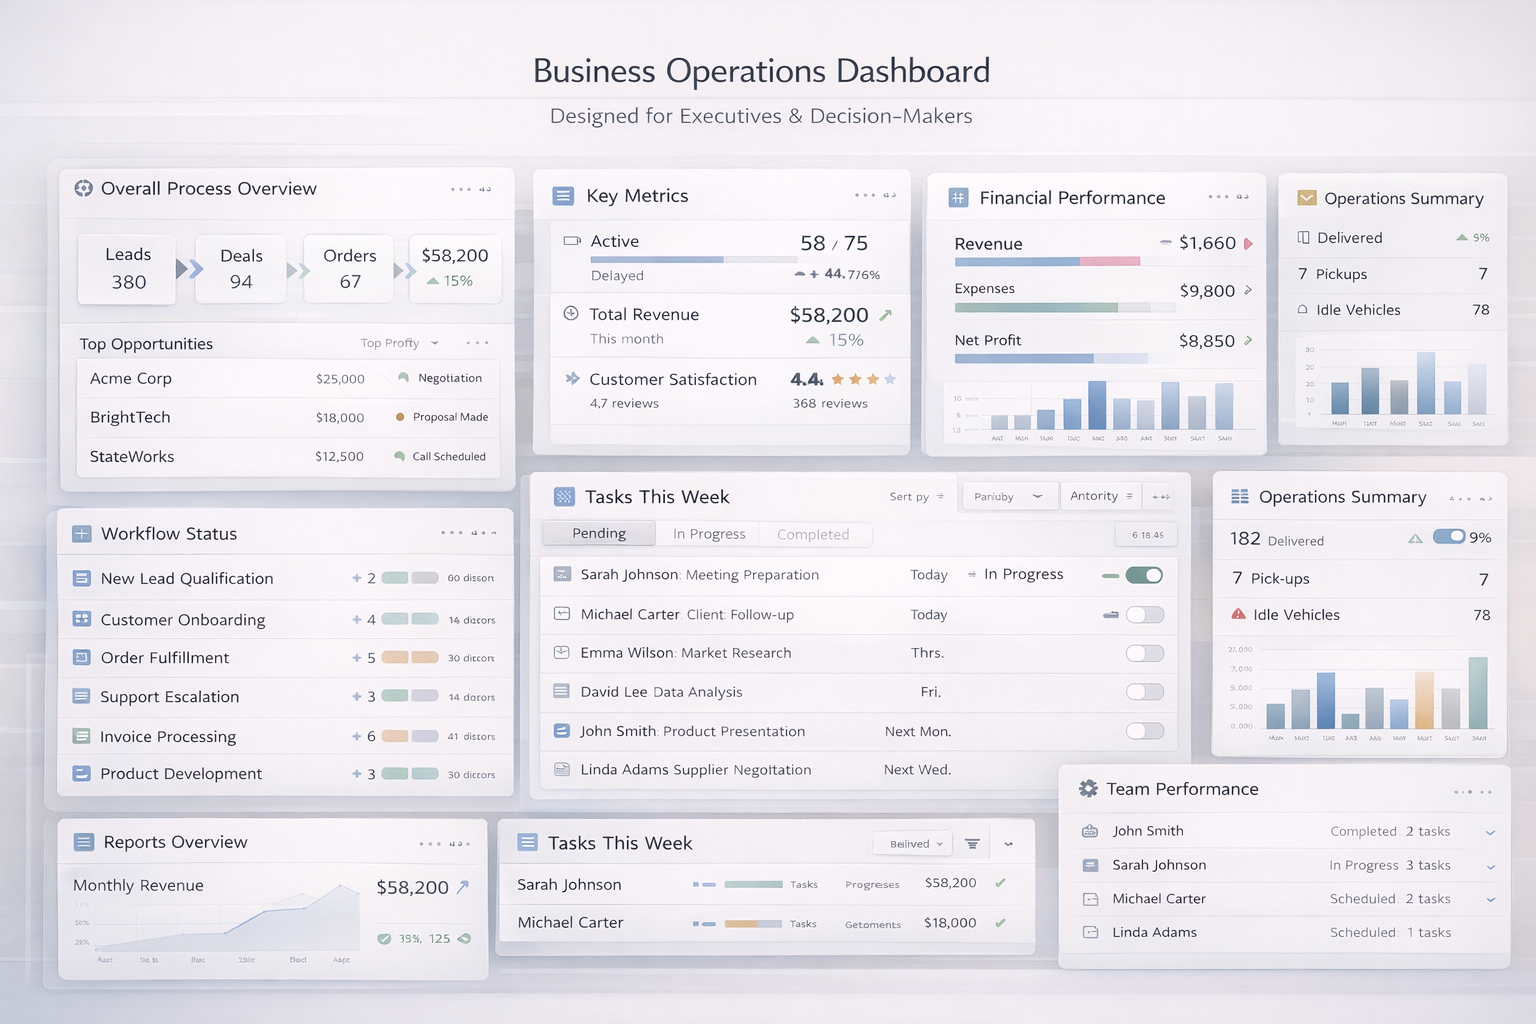Click the filter icon in lower Tasks panel

click(972, 844)
